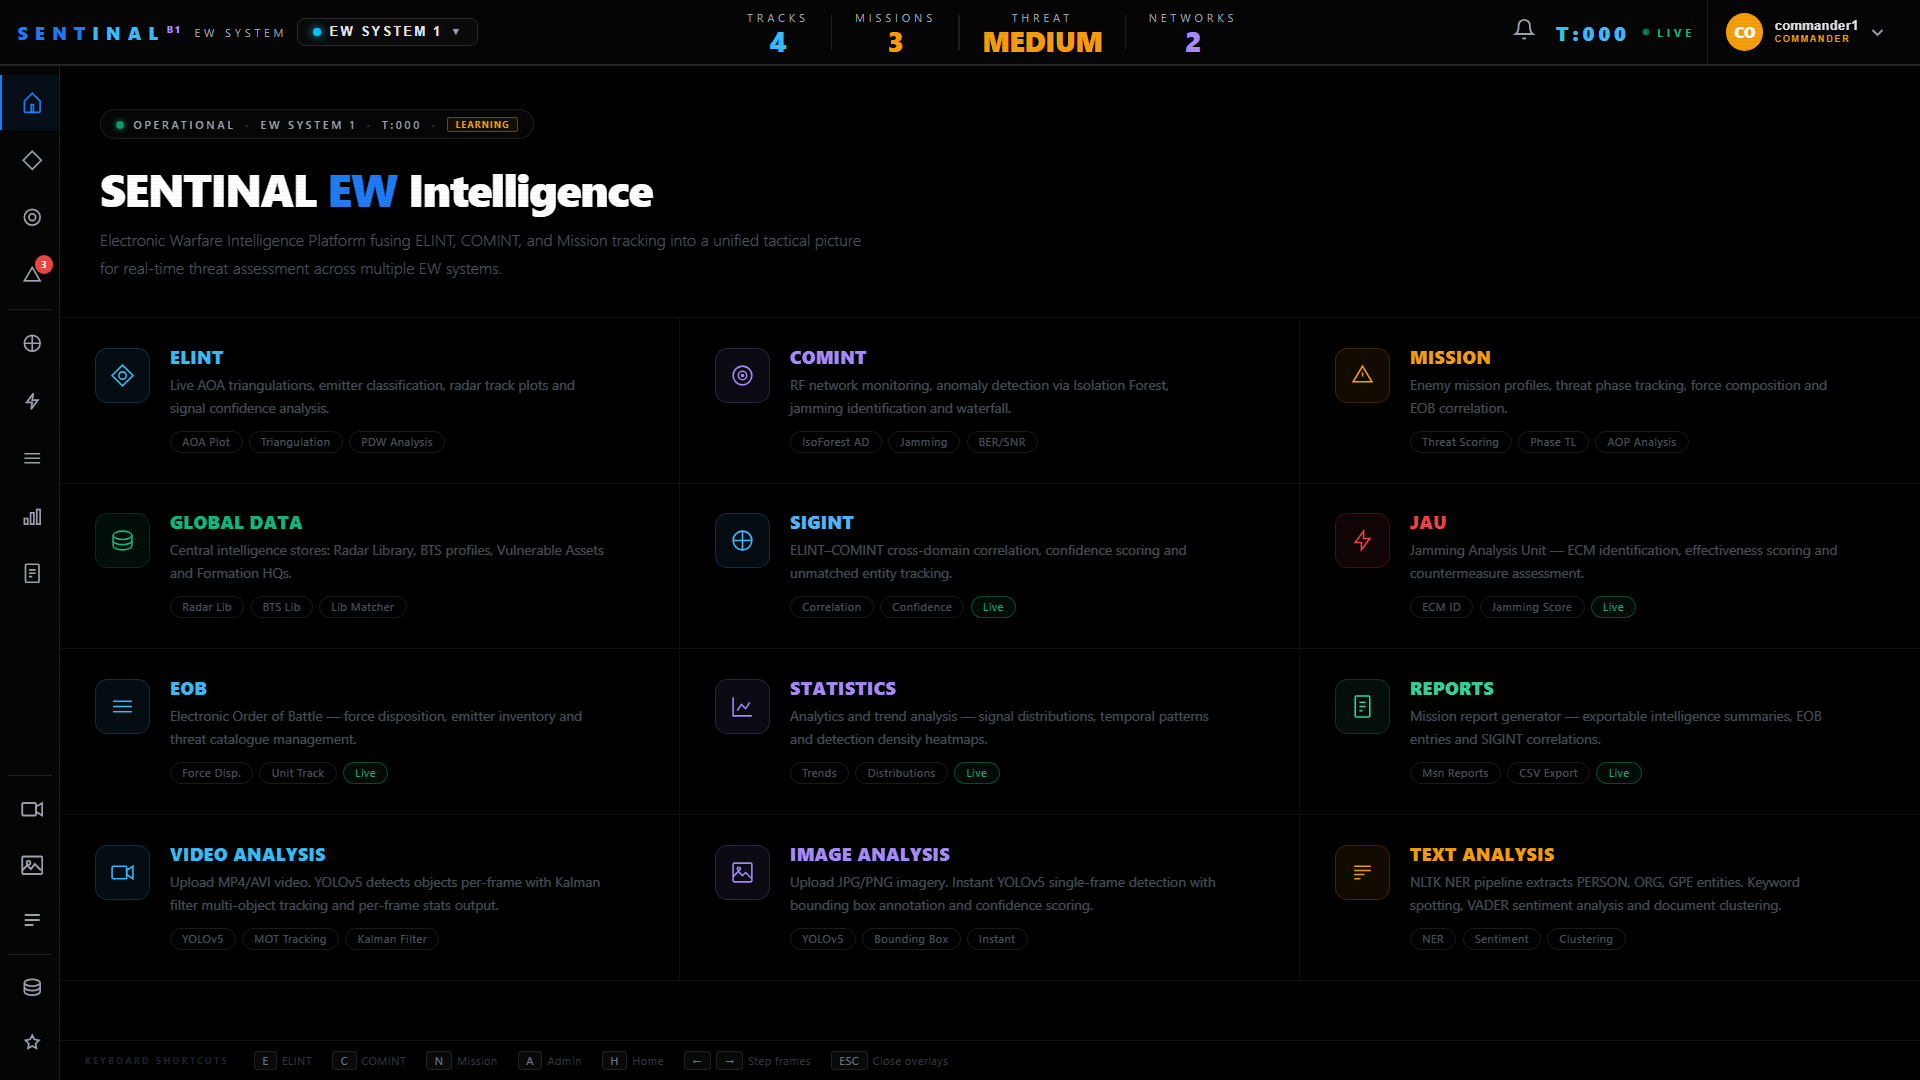Image resolution: width=1920 pixels, height=1080 pixels.
Task: Select the MISSIONS counter in header
Action: 895,33
